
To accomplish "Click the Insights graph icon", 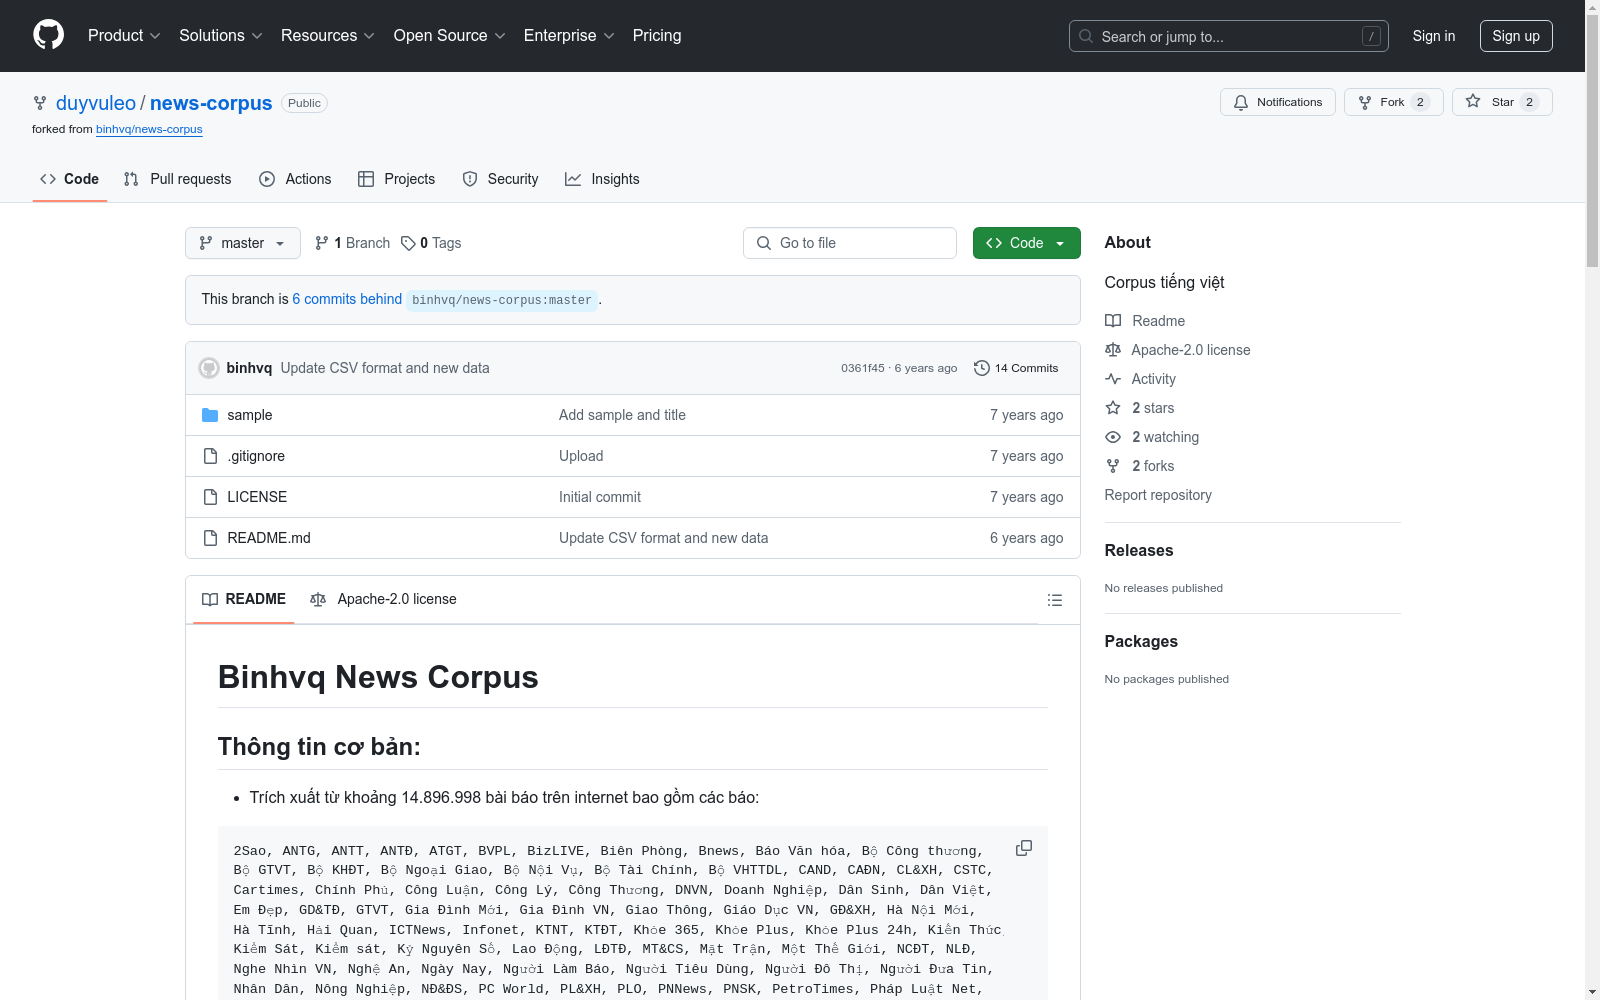I will click(x=573, y=179).
